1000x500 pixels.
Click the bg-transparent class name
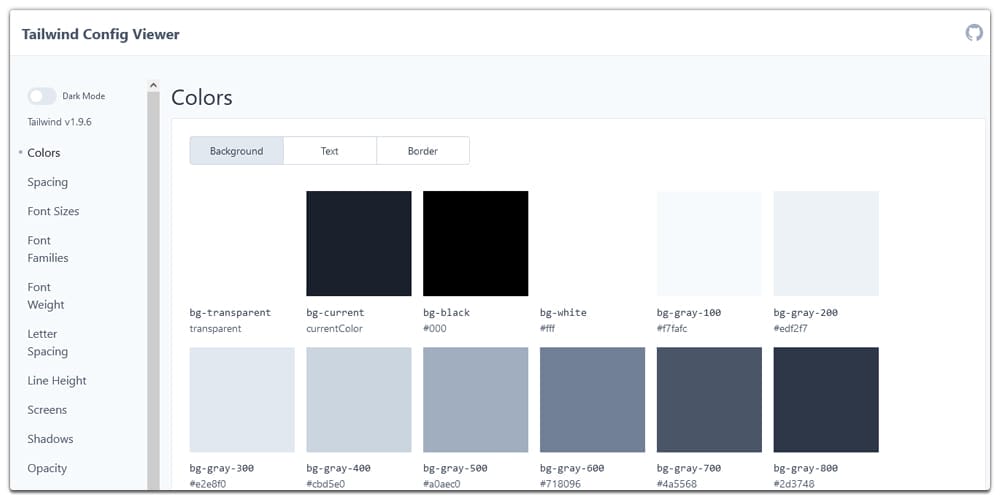[230, 312]
